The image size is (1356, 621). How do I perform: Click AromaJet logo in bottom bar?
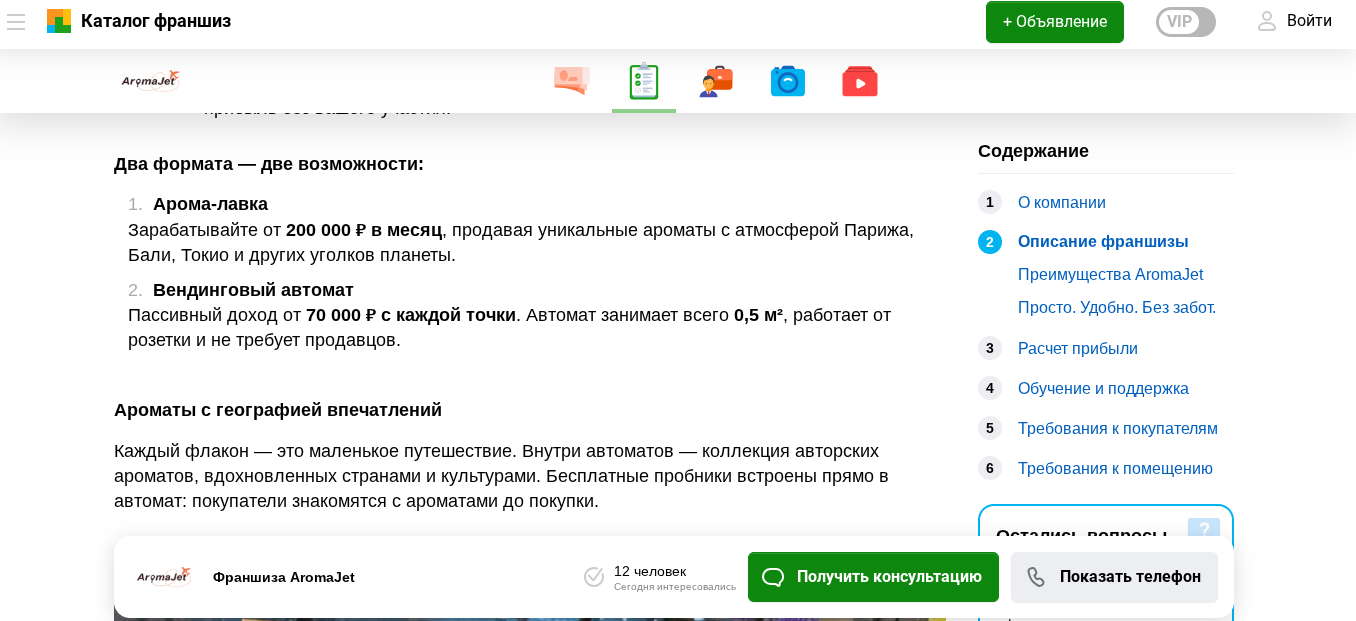(x=164, y=577)
